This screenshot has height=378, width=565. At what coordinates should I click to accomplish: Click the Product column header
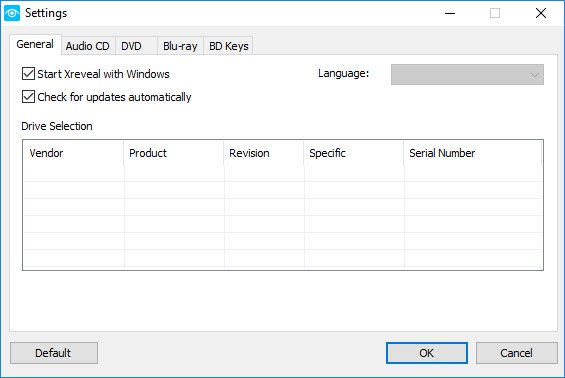click(x=174, y=153)
